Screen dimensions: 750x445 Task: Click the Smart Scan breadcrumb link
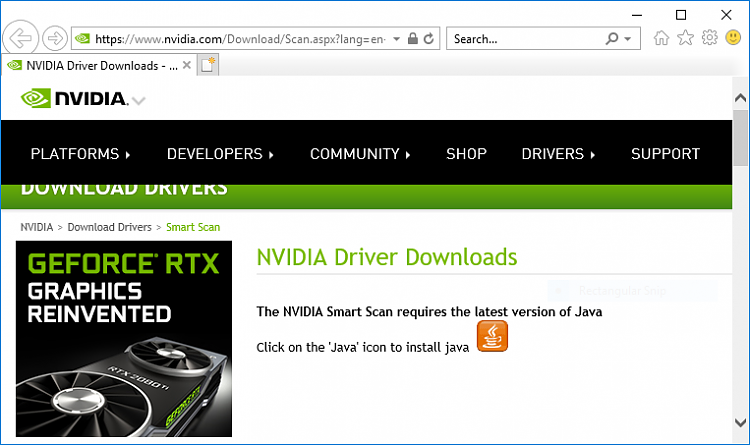[x=193, y=227]
